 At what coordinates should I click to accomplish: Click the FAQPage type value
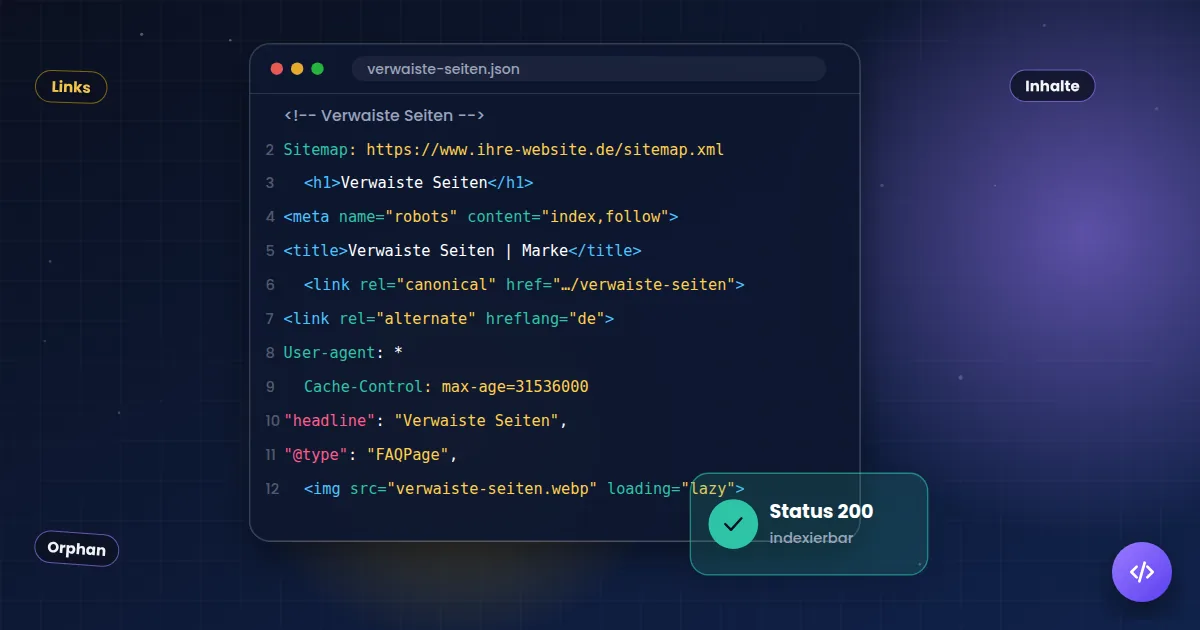pos(410,454)
